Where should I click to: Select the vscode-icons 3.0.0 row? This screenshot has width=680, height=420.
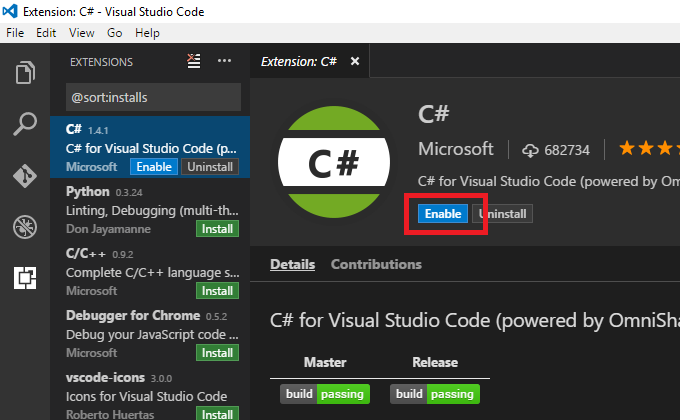coord(150,393)
